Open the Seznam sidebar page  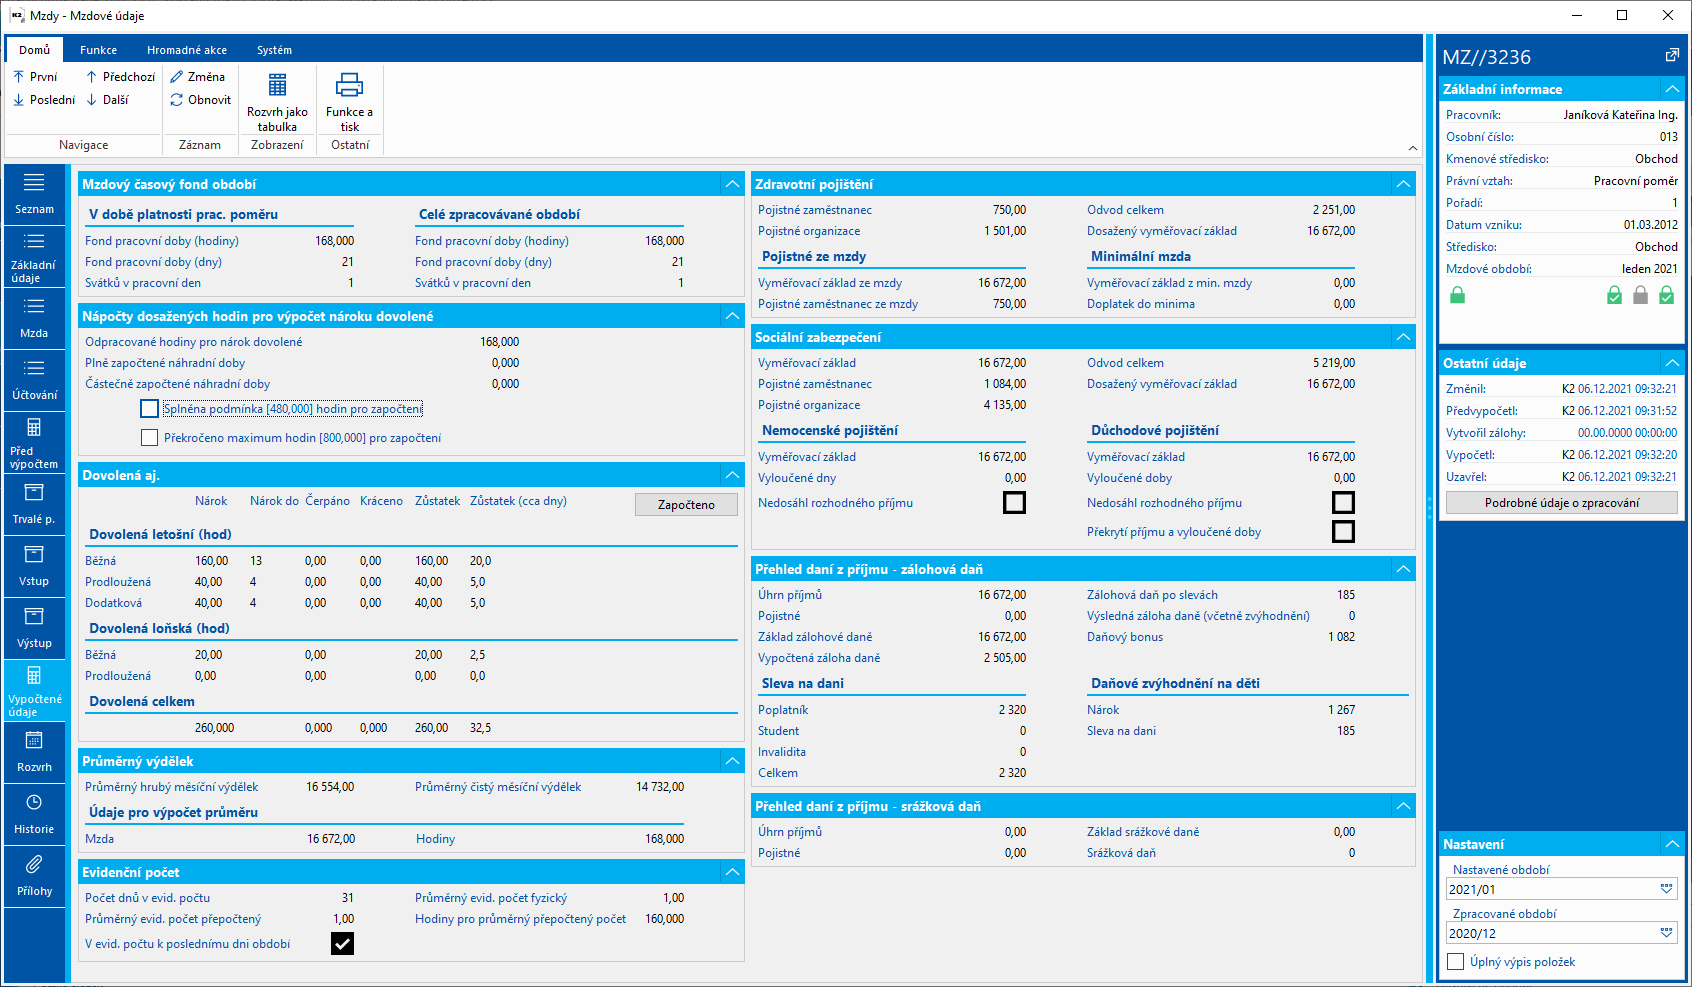click(x=34, y=194)
